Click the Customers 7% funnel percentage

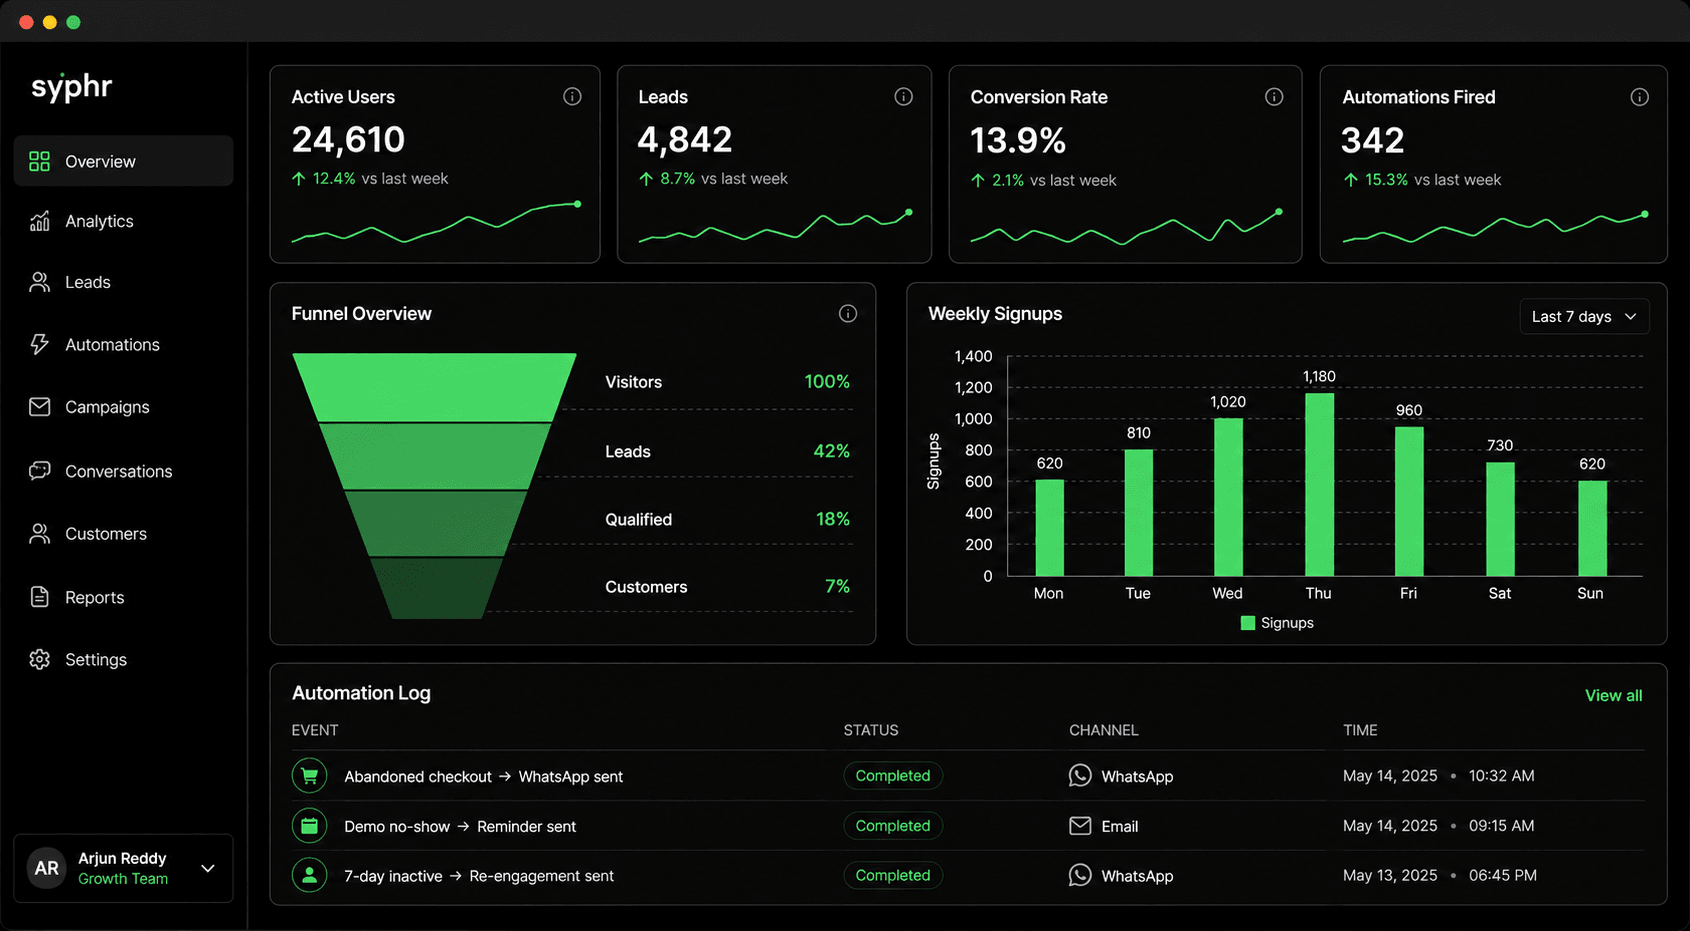point(837,586)
